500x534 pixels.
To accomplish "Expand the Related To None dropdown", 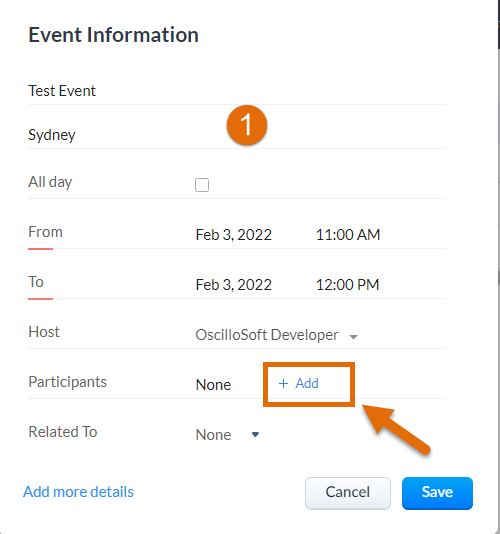I will point(227,435).
